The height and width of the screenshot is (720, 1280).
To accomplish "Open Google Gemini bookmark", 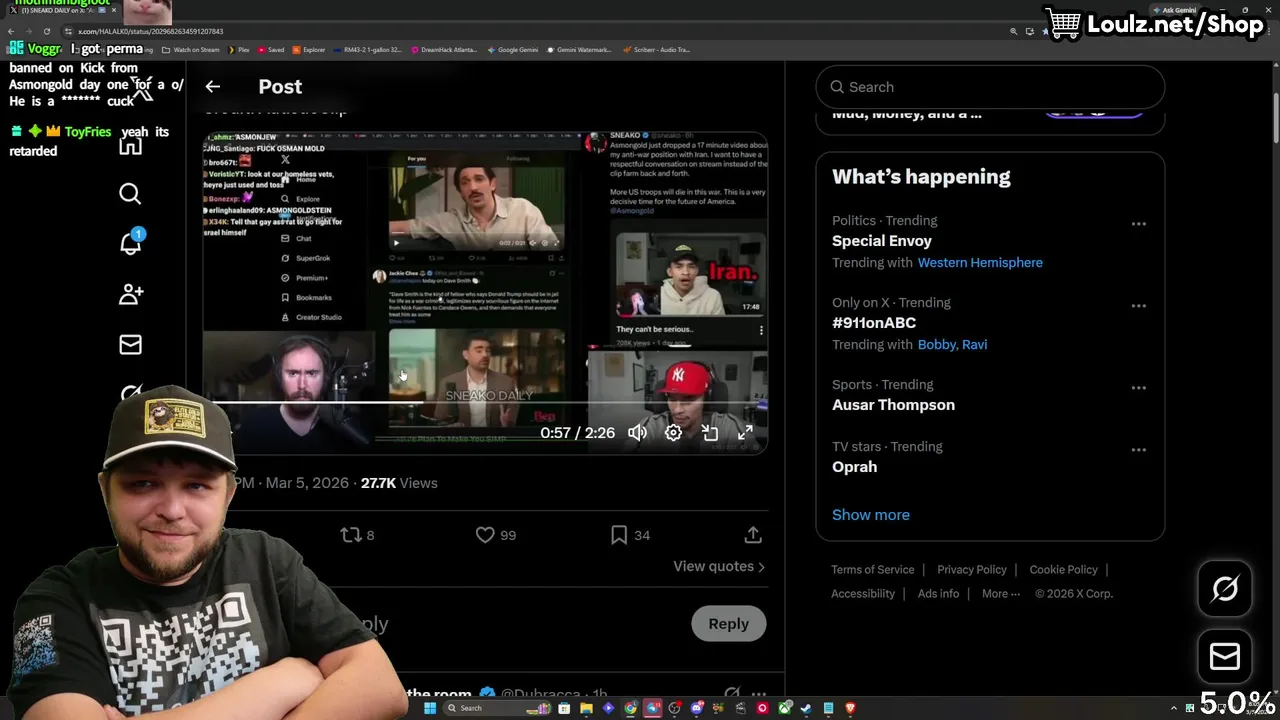I will tap(513, 49).
